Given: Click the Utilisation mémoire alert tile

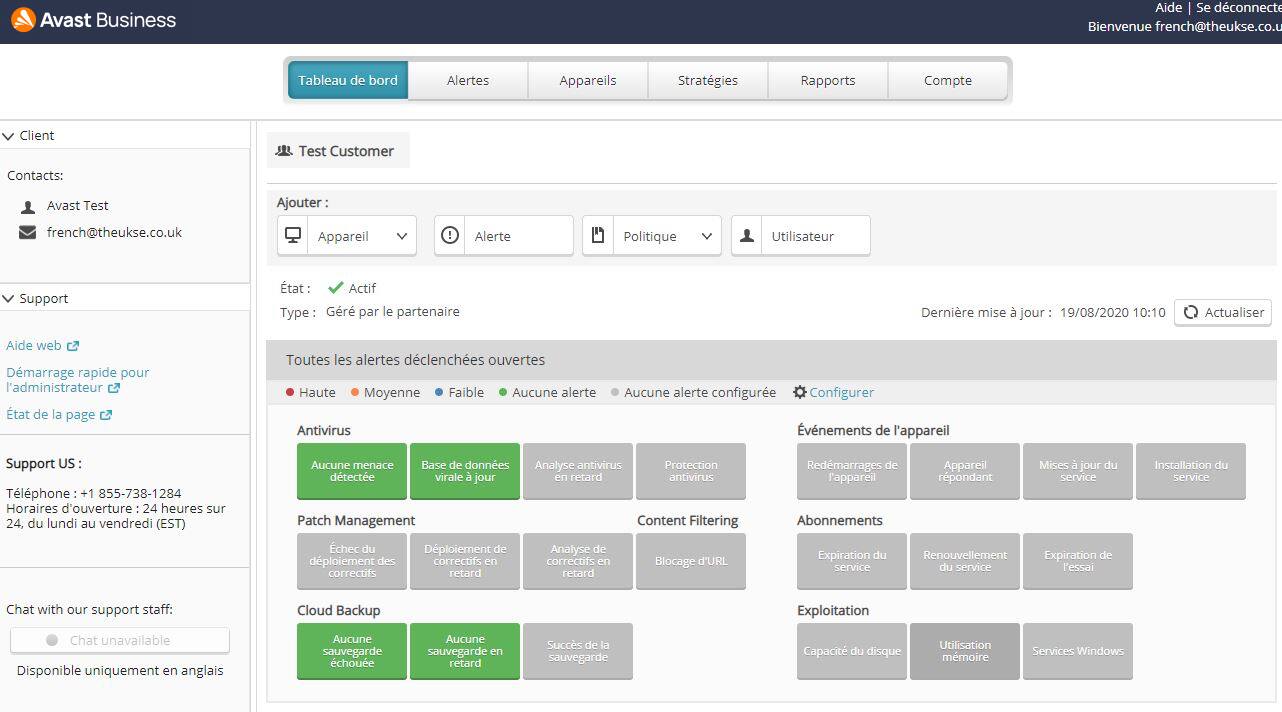Looking at the screenshot, I should 965,651.
